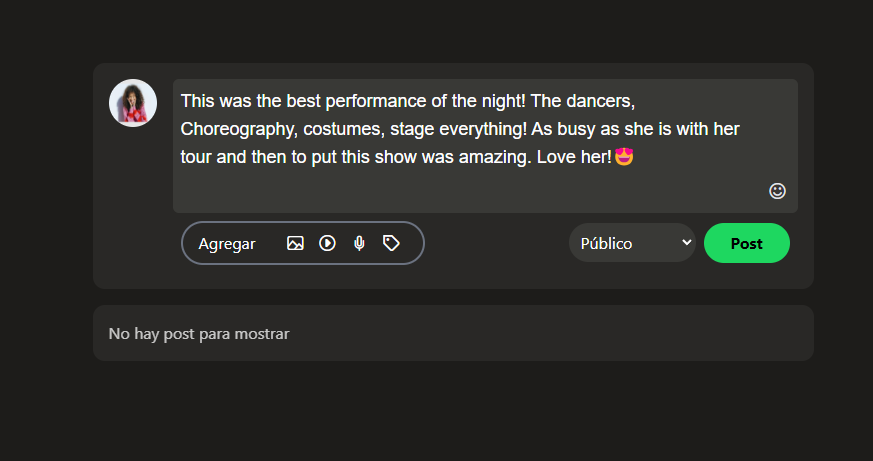Click the "Love her!" text in the post
Viewport: 873px width, 461px height.
[x=574, y=158]
